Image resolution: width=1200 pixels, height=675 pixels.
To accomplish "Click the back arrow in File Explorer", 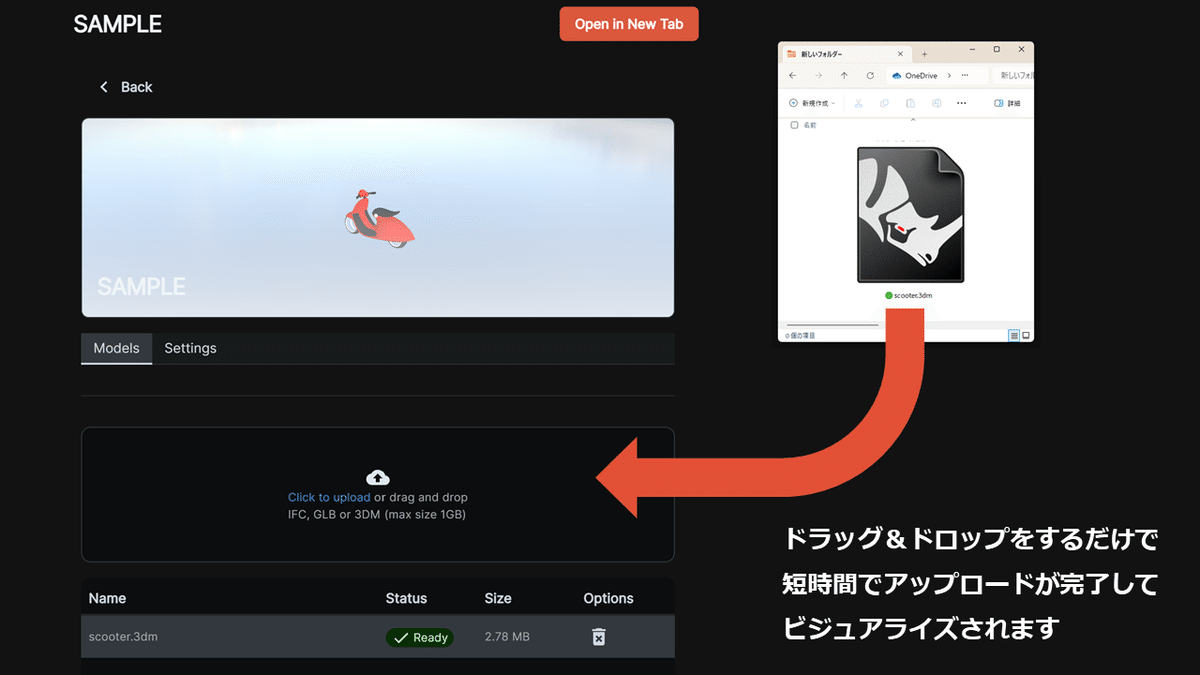I will (791, 75).
